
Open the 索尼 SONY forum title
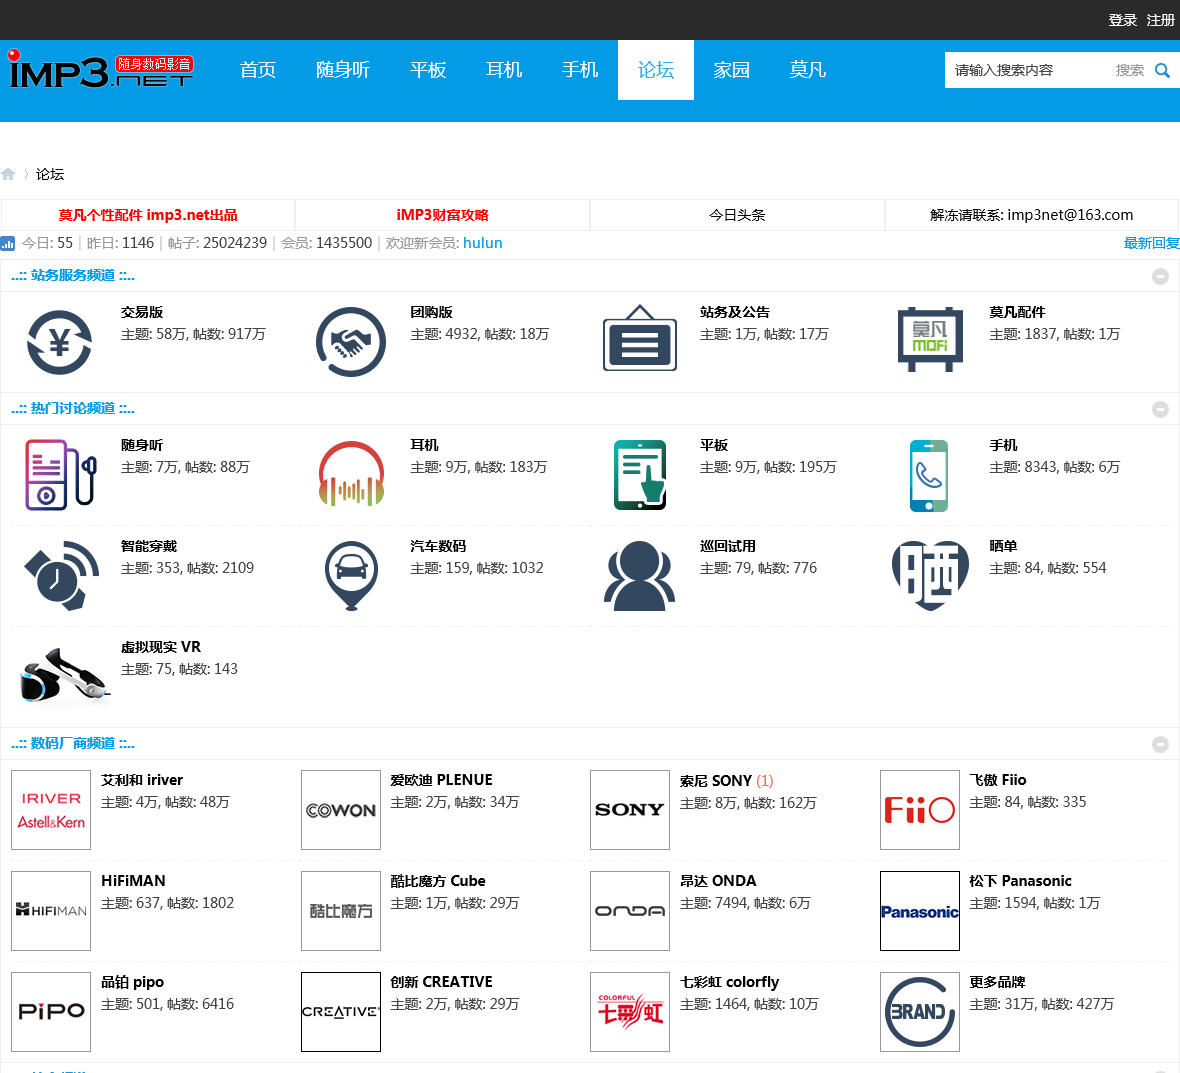(x=716, y=781)
